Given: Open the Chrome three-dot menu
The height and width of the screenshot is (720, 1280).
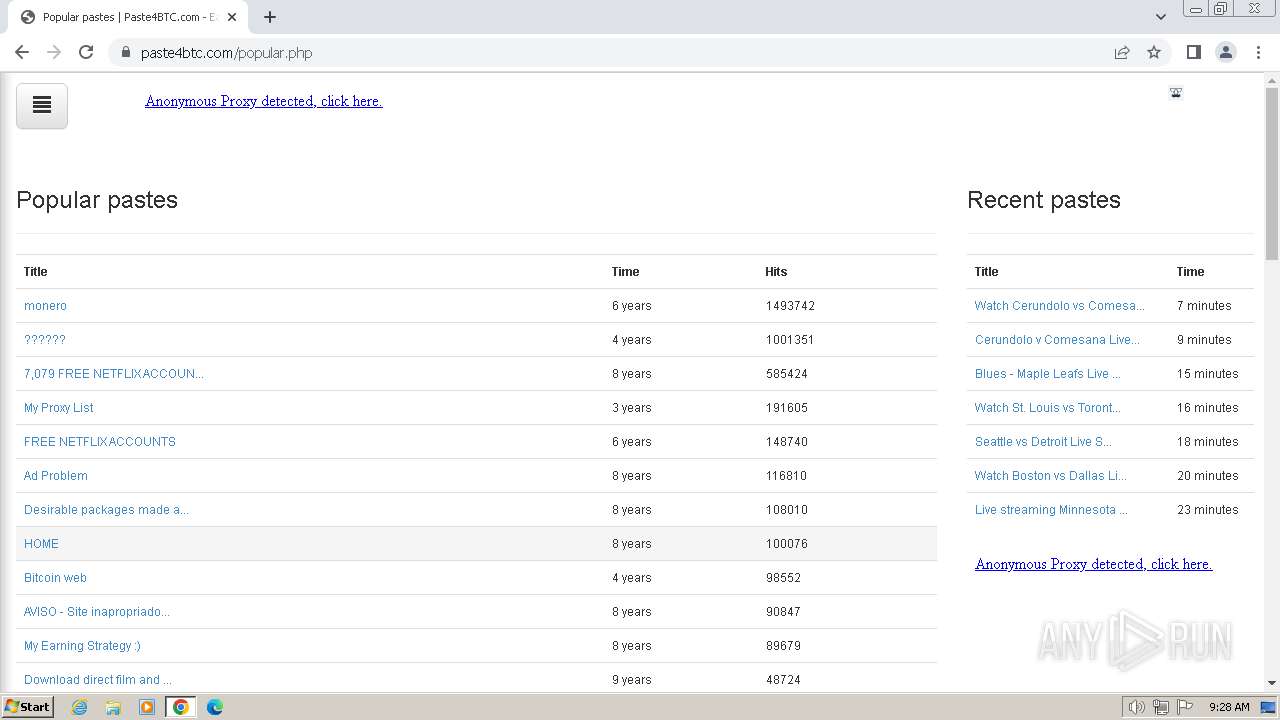Looking at the screenshot, I should pyautogui.click(x=1258, y=52).
